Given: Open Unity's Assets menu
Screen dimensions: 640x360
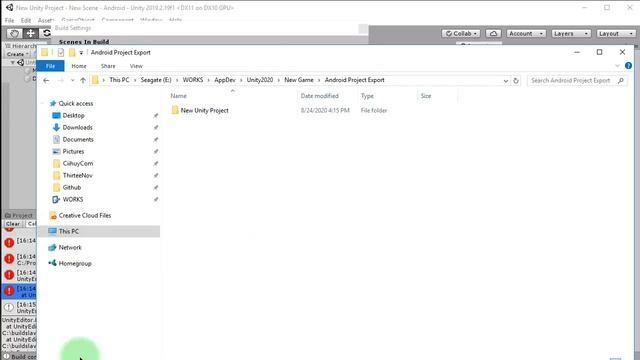Looking at the screenshot, I should point(45,20).
